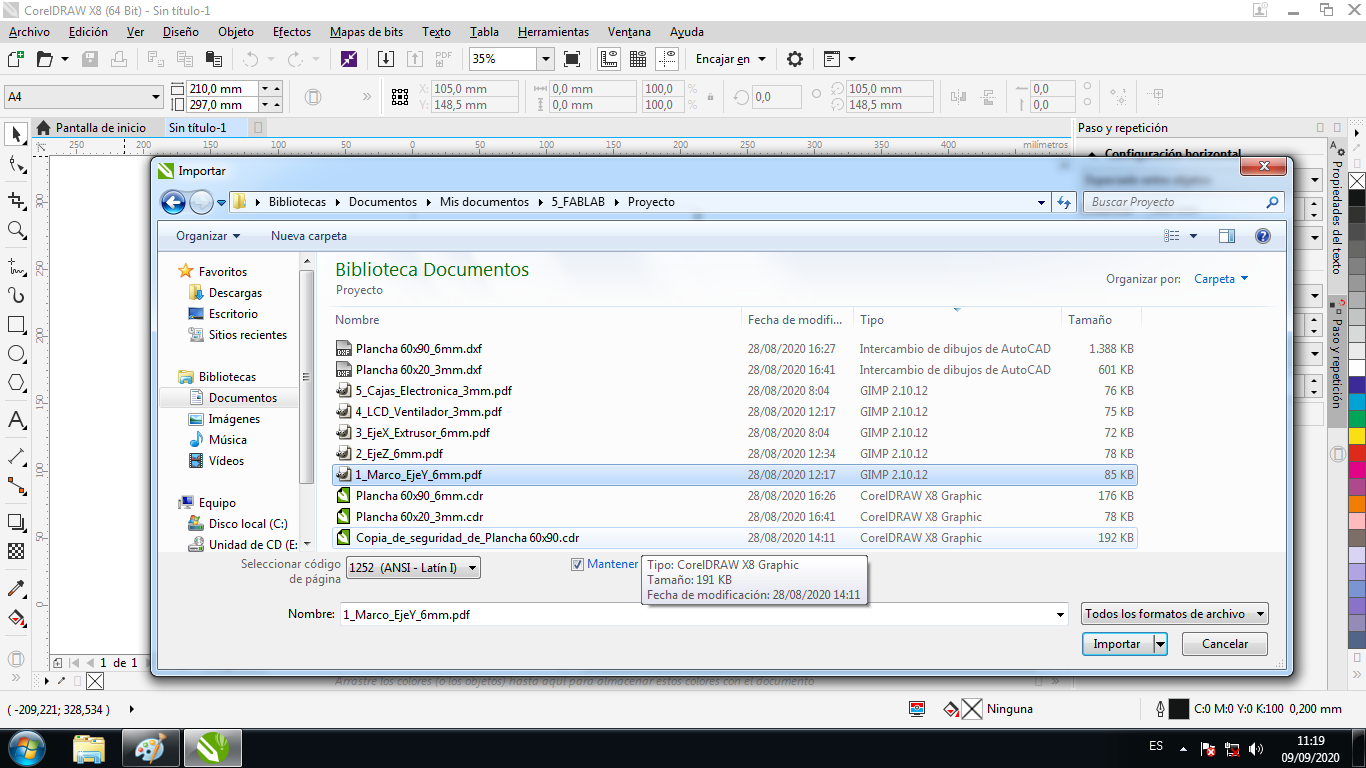Open the code page 1252 ANSI dropdown
Image resolution: width=1366 pixels, height=768 pixels.
tap(413, 568)
